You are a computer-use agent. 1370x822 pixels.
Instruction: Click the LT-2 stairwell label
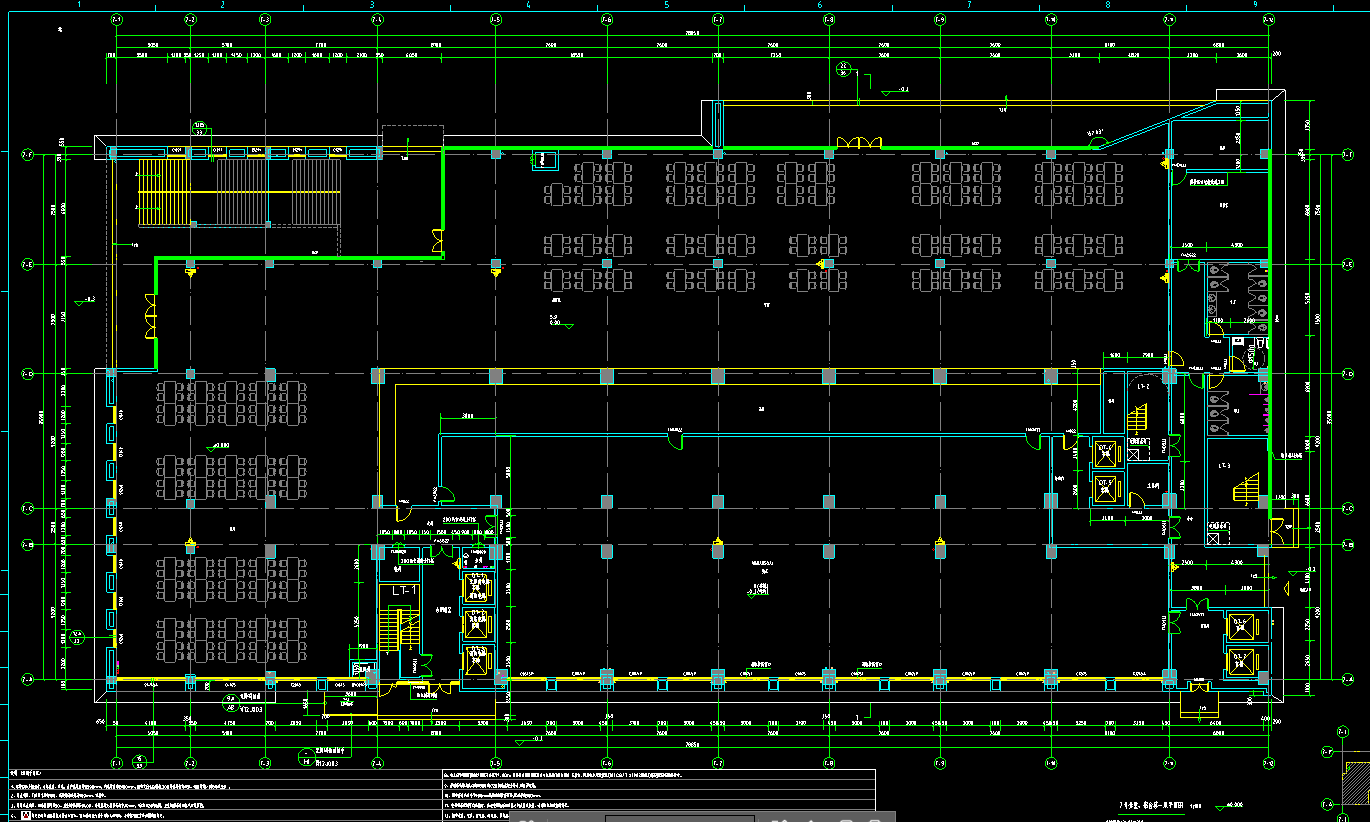tap(1143, 386)
